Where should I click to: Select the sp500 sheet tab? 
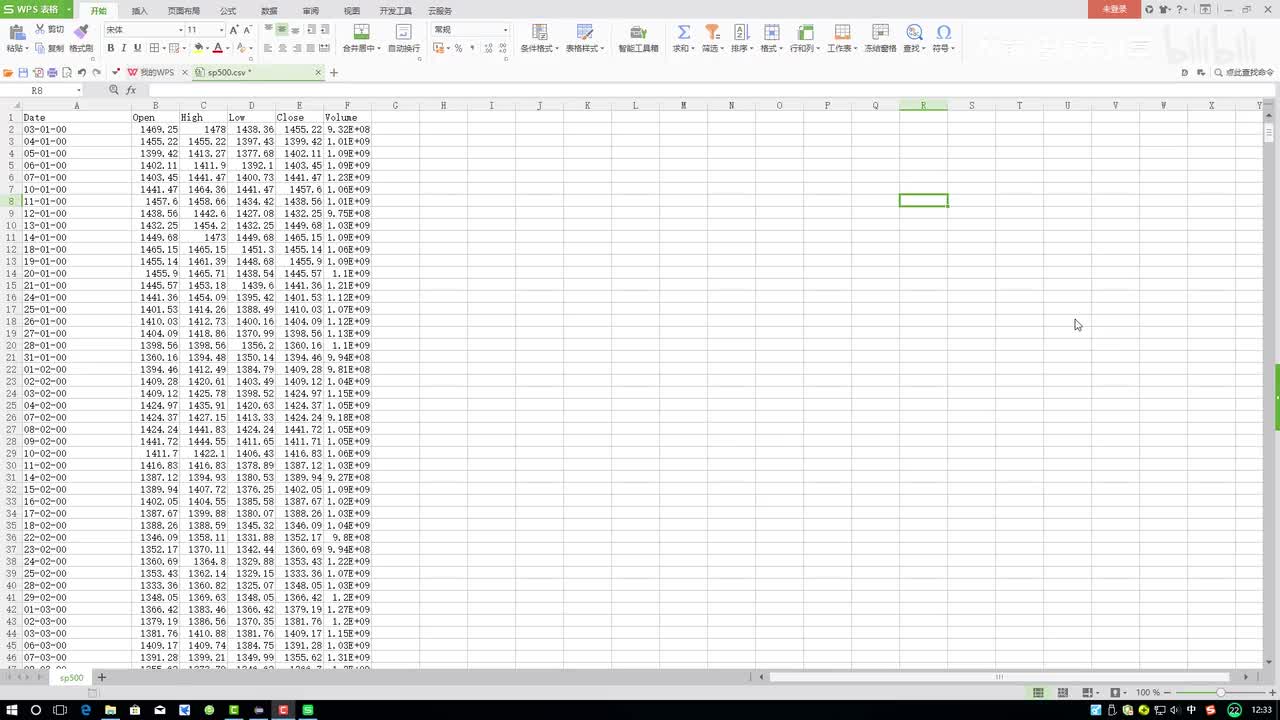coord(72,678)
